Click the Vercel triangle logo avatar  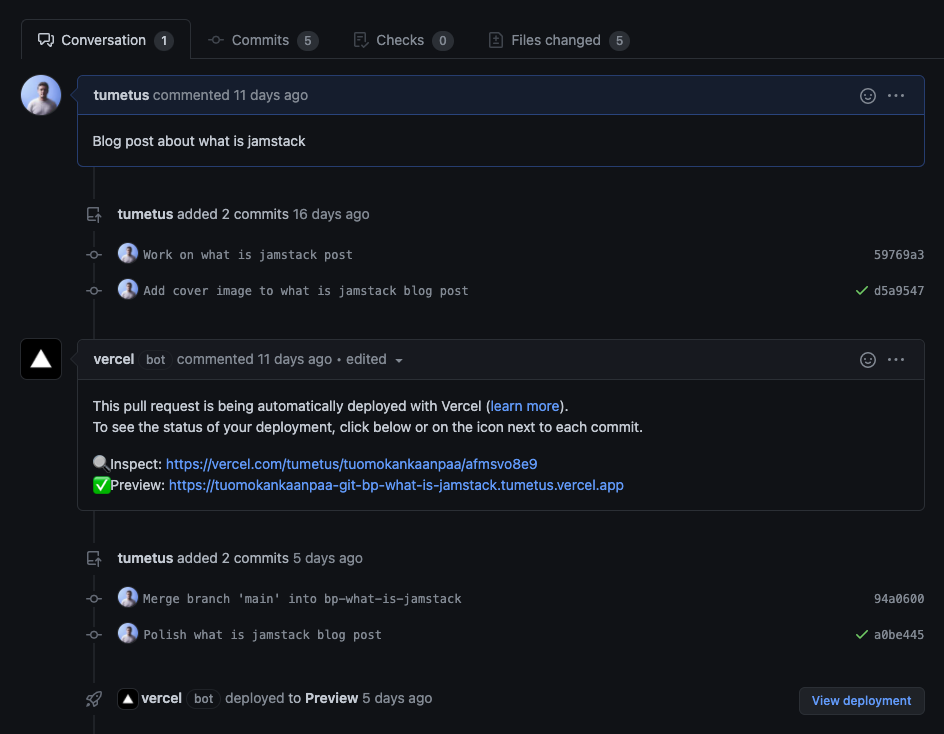[41, 359]
